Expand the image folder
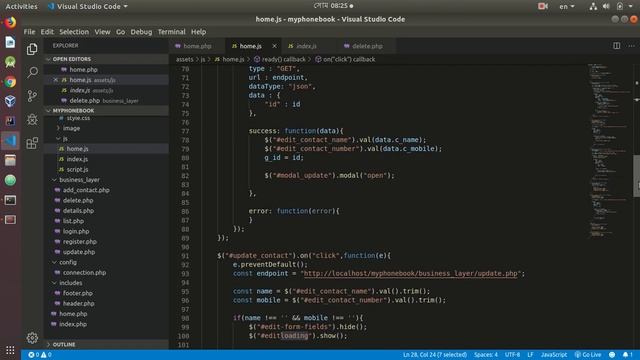Image resolution: width=640 pixels, height=360 pixels. pyautogui.click(x=71, y=128)
